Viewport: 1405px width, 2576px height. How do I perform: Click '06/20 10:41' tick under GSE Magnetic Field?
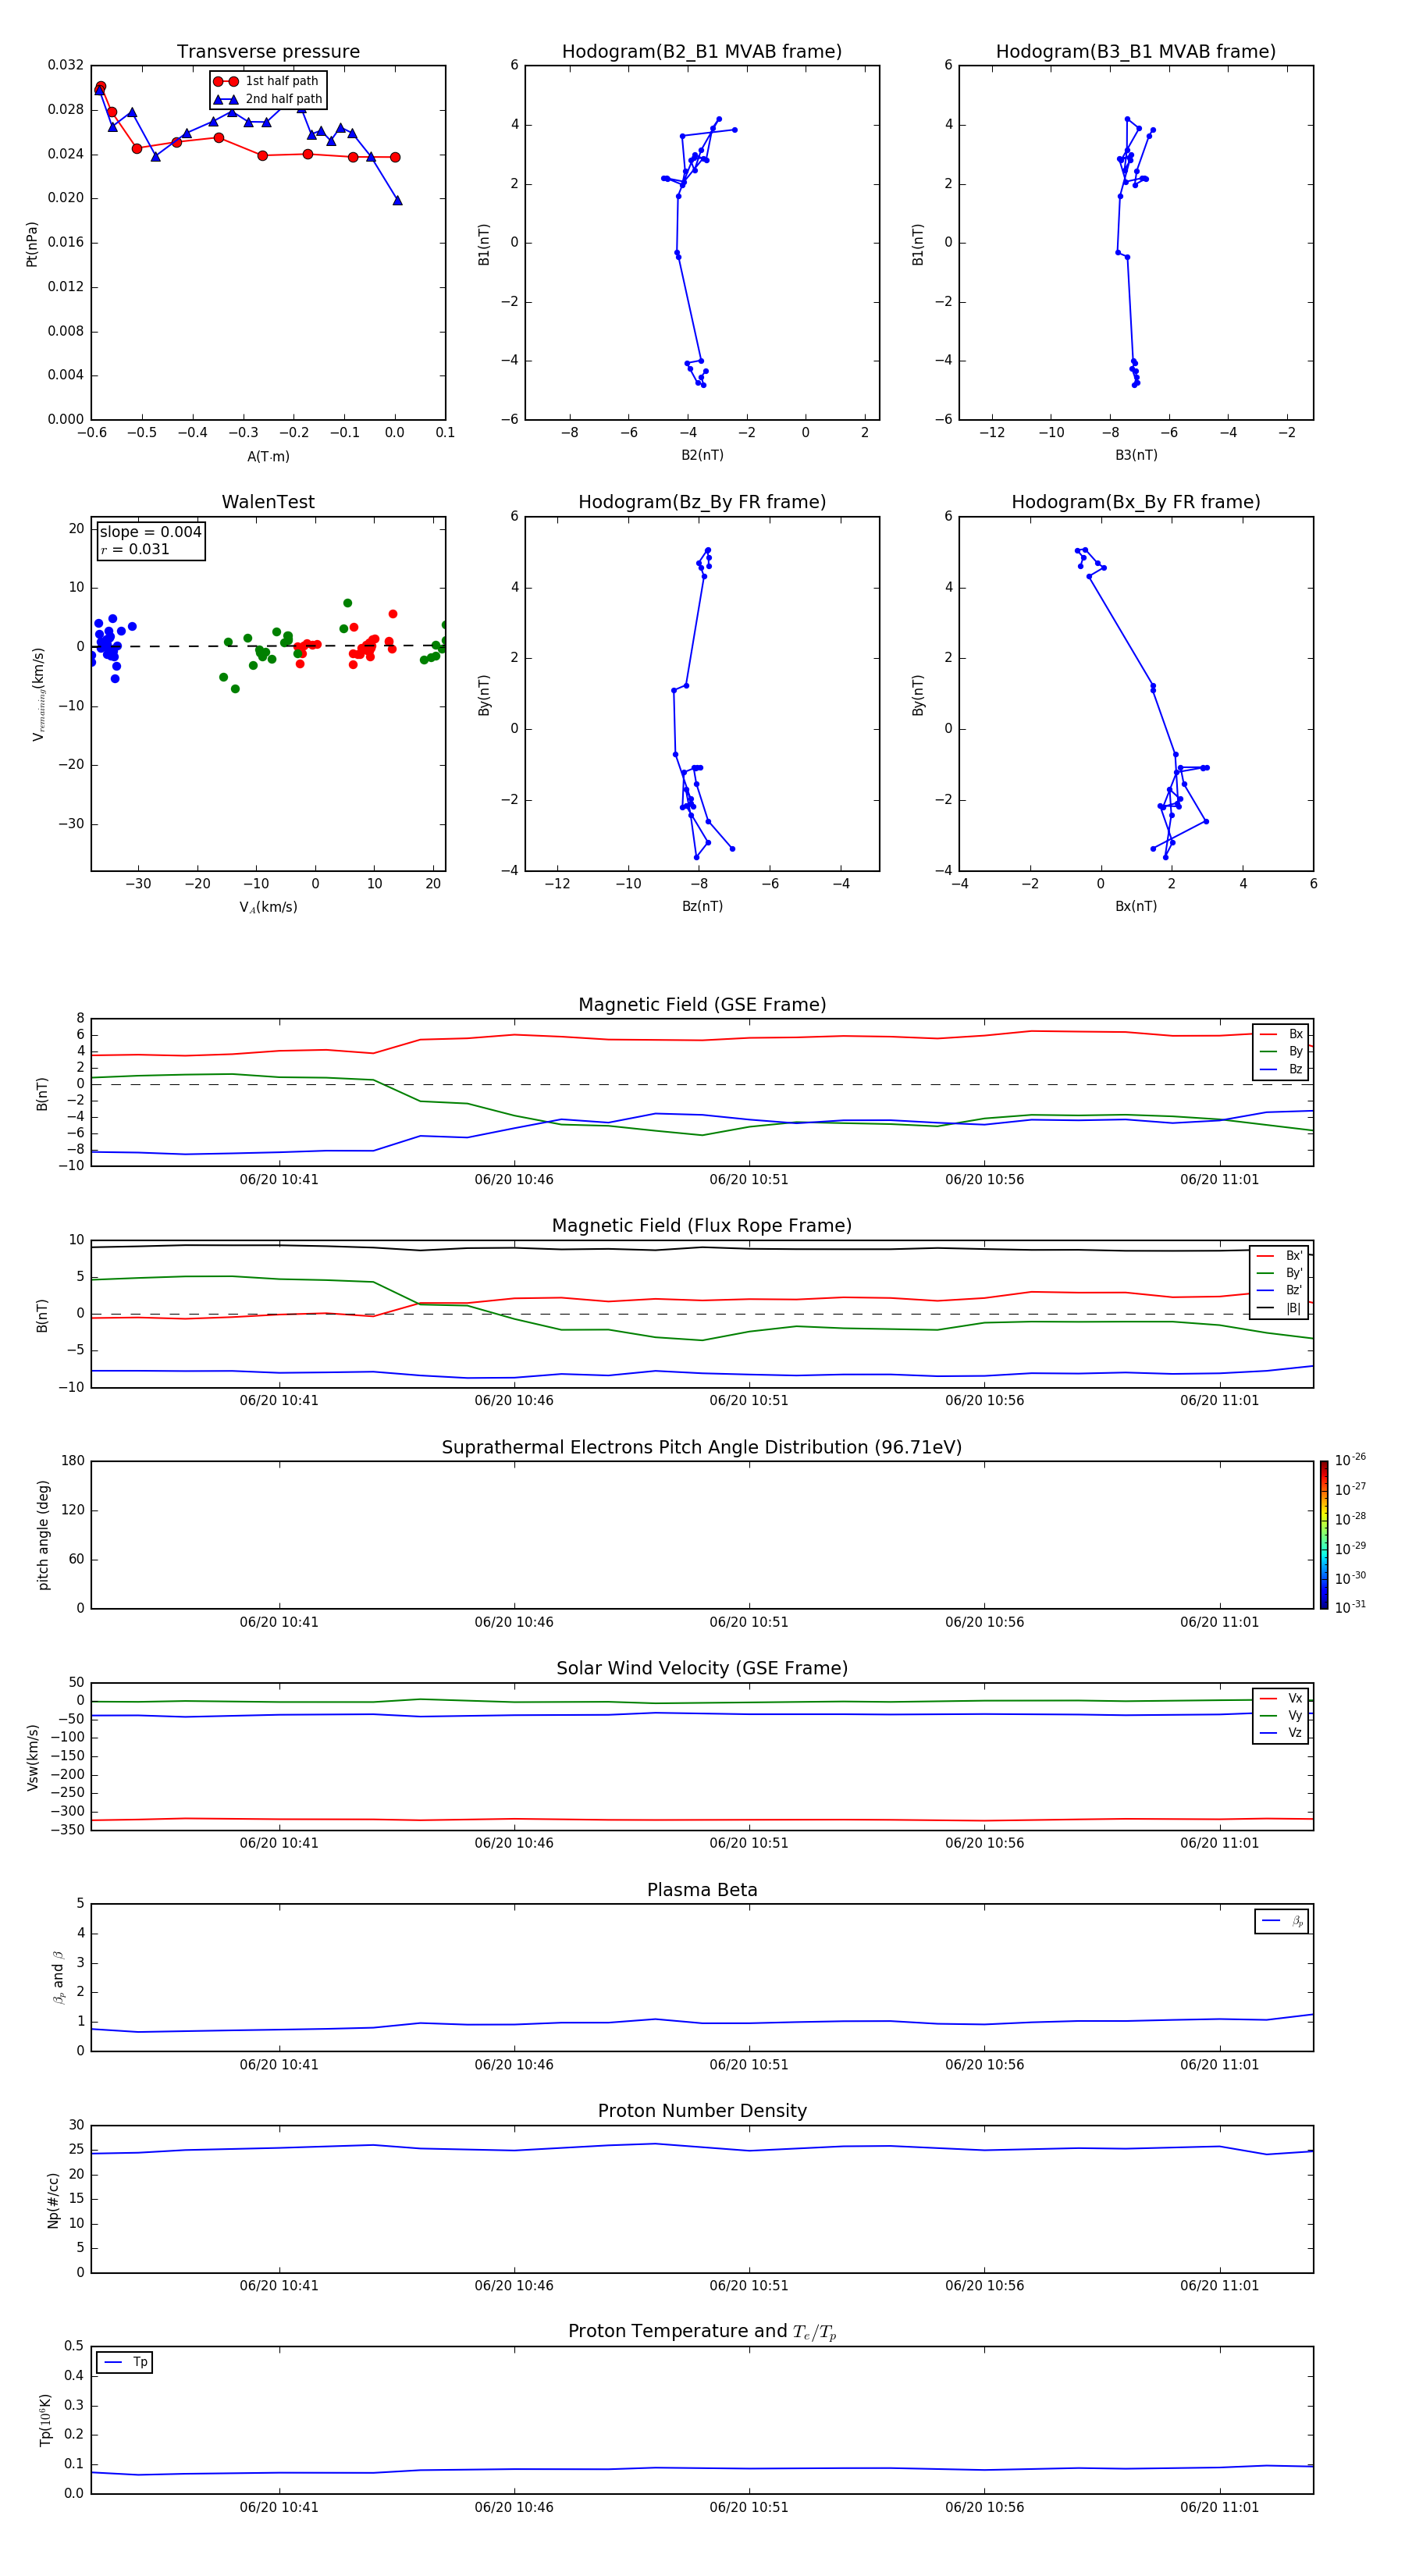279,1179
